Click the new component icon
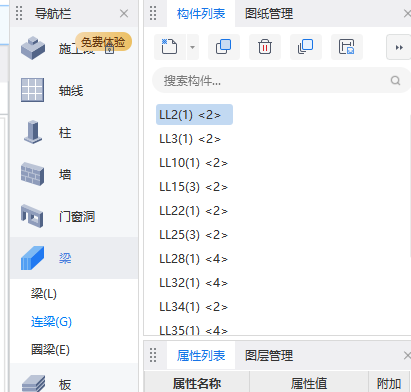Viewport: 411px width, 392px height. pos(169,47)
